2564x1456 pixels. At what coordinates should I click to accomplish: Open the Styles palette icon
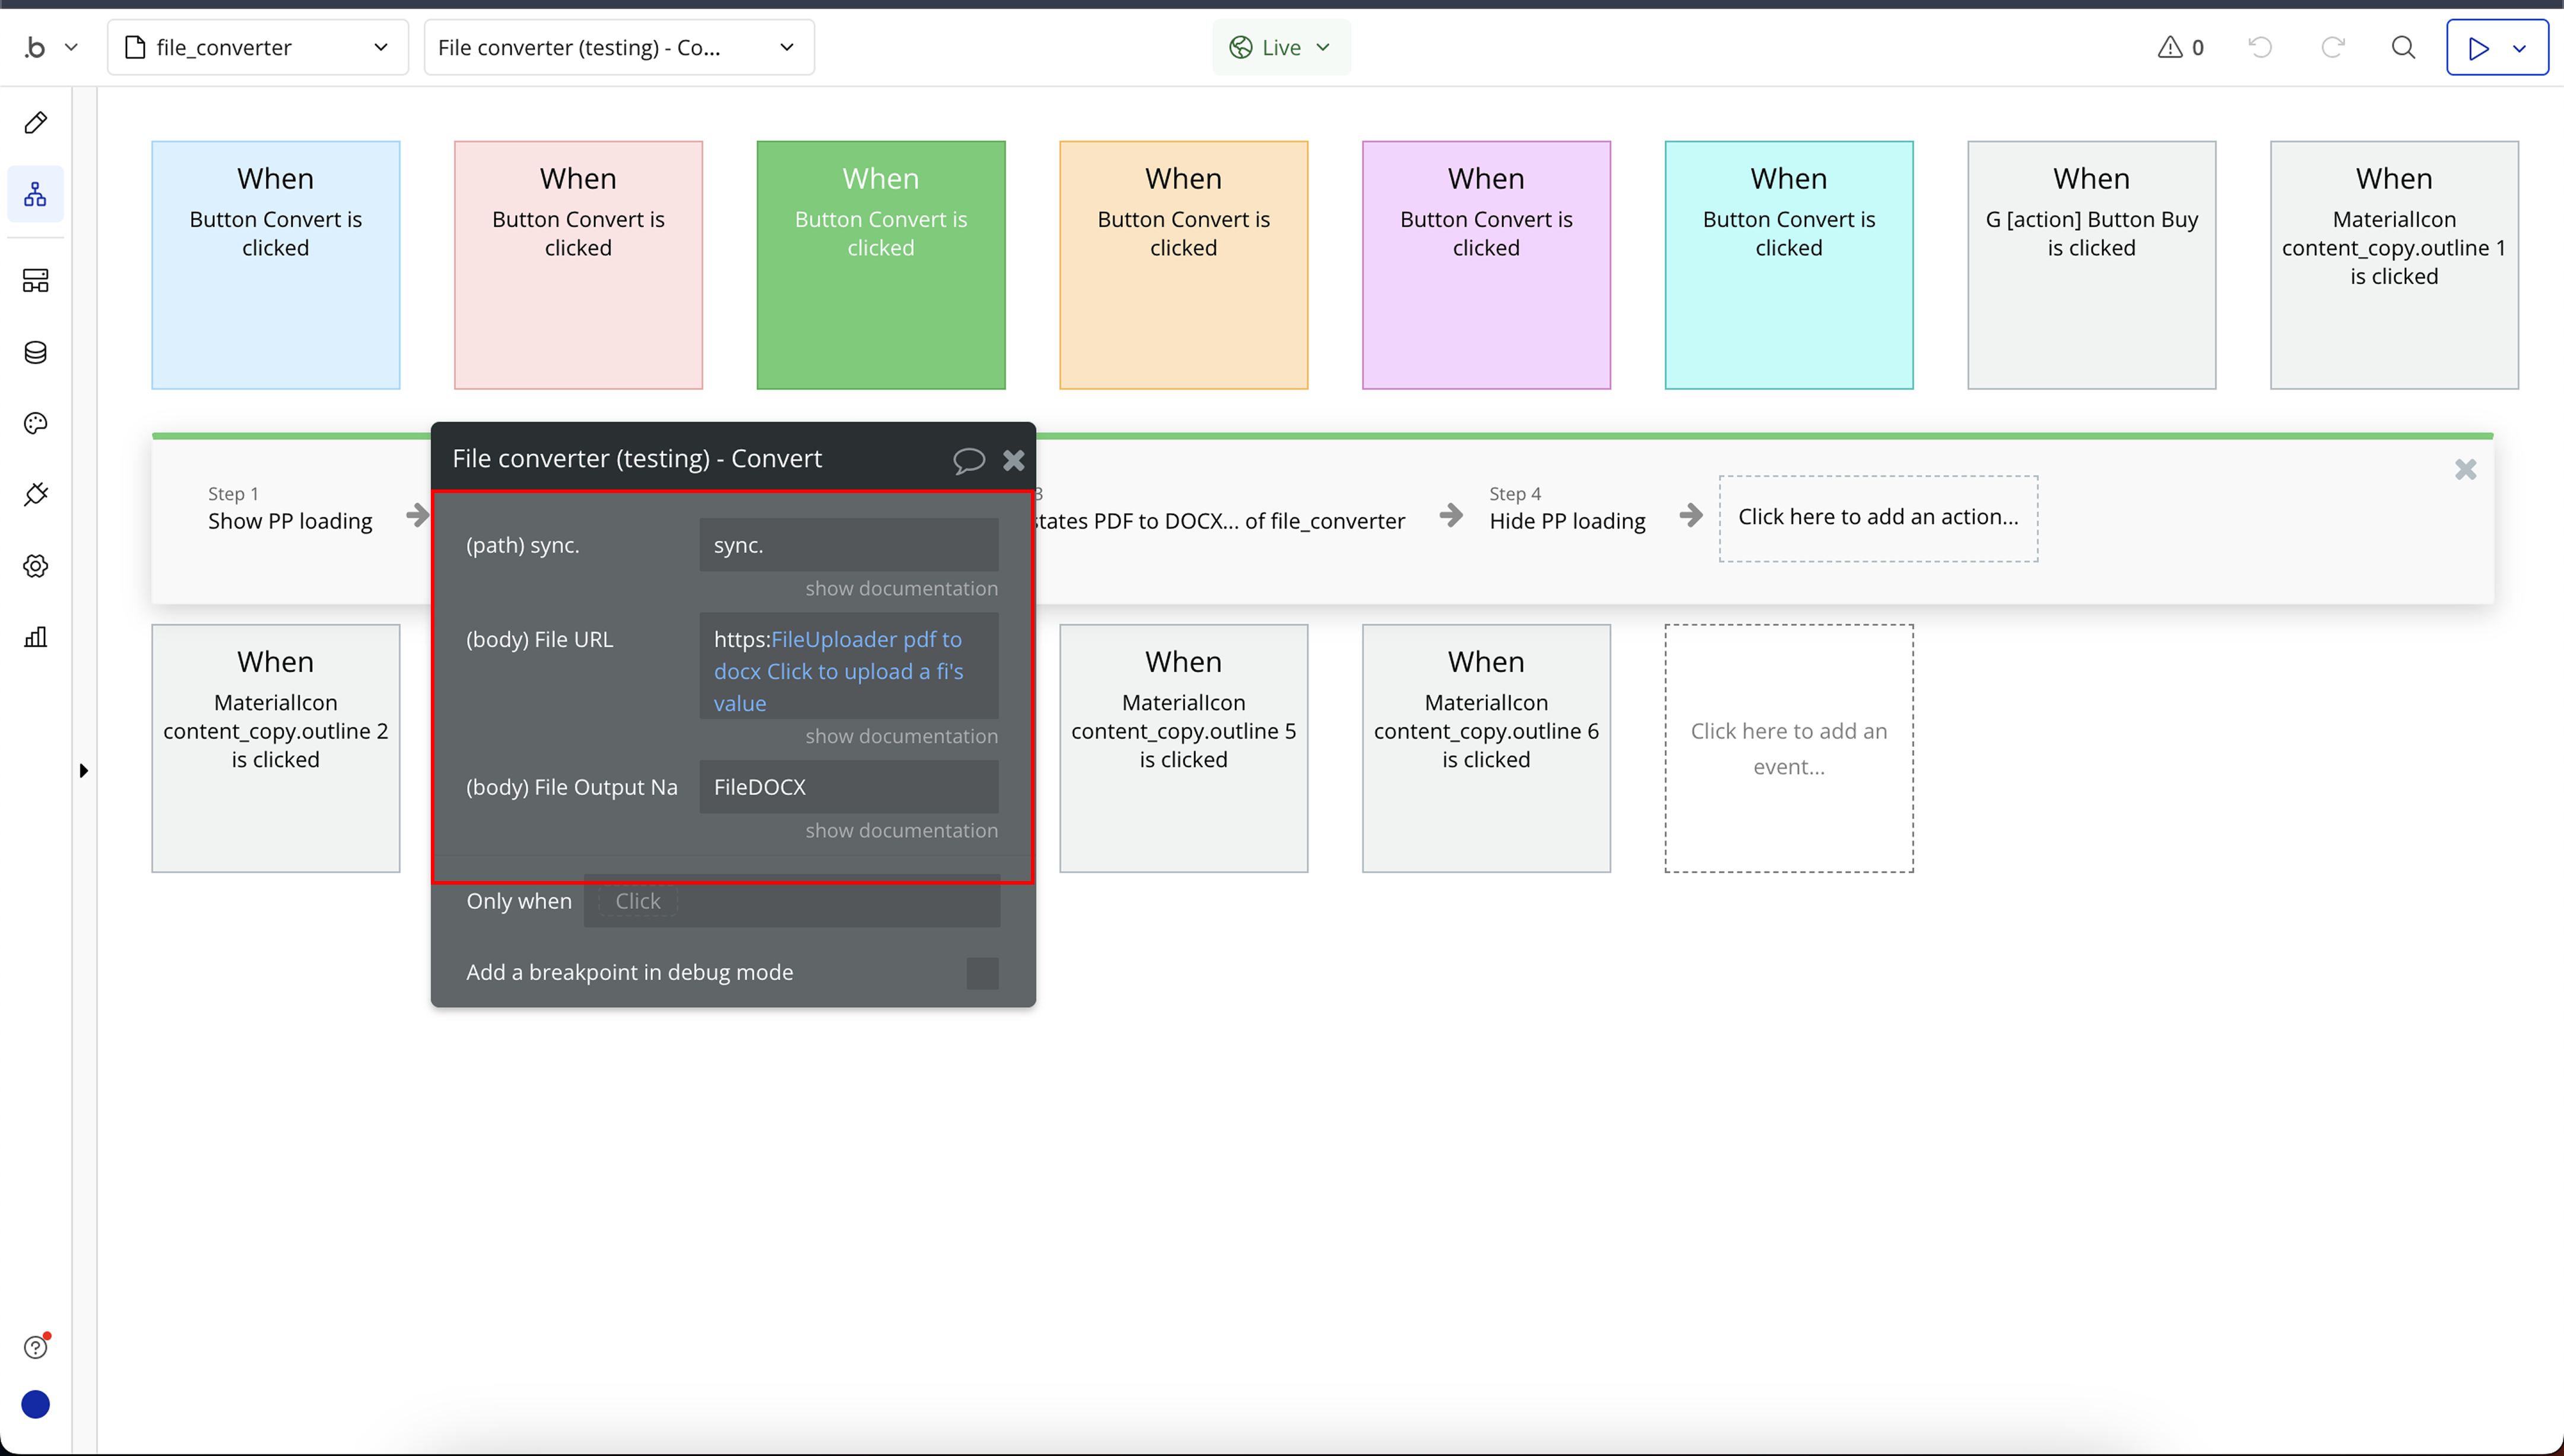pos(36,423)
